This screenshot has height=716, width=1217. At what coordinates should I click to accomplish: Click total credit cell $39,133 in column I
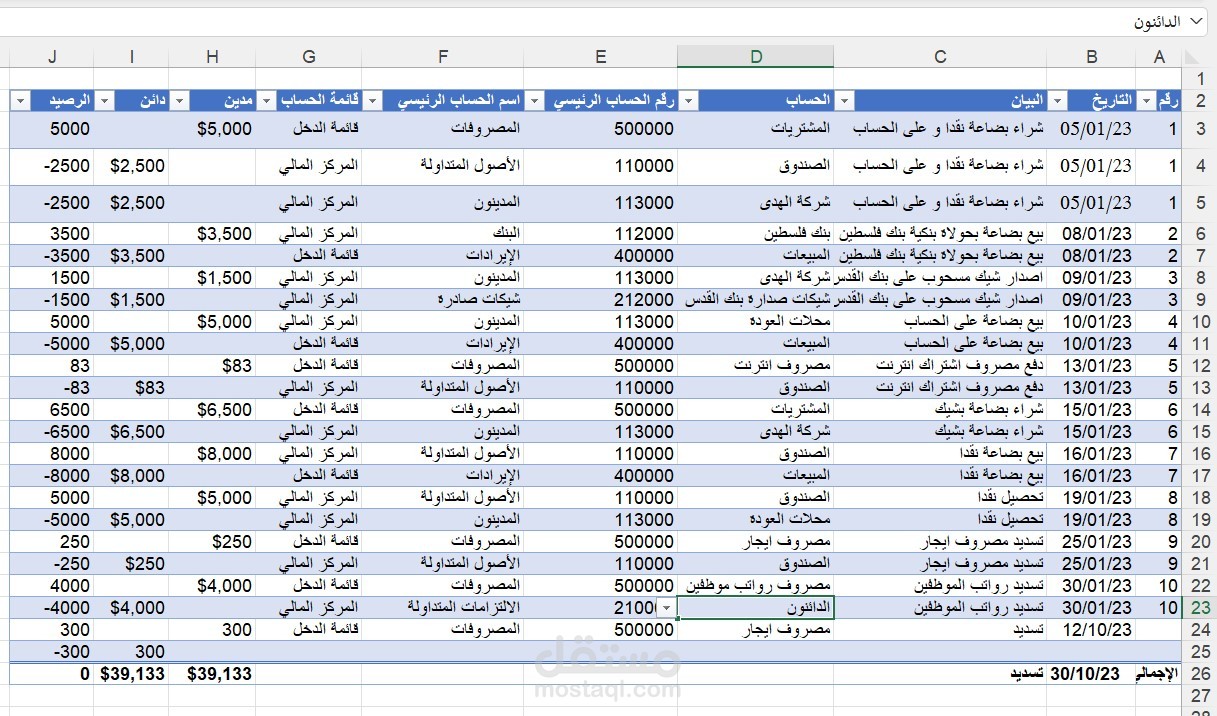131,674
